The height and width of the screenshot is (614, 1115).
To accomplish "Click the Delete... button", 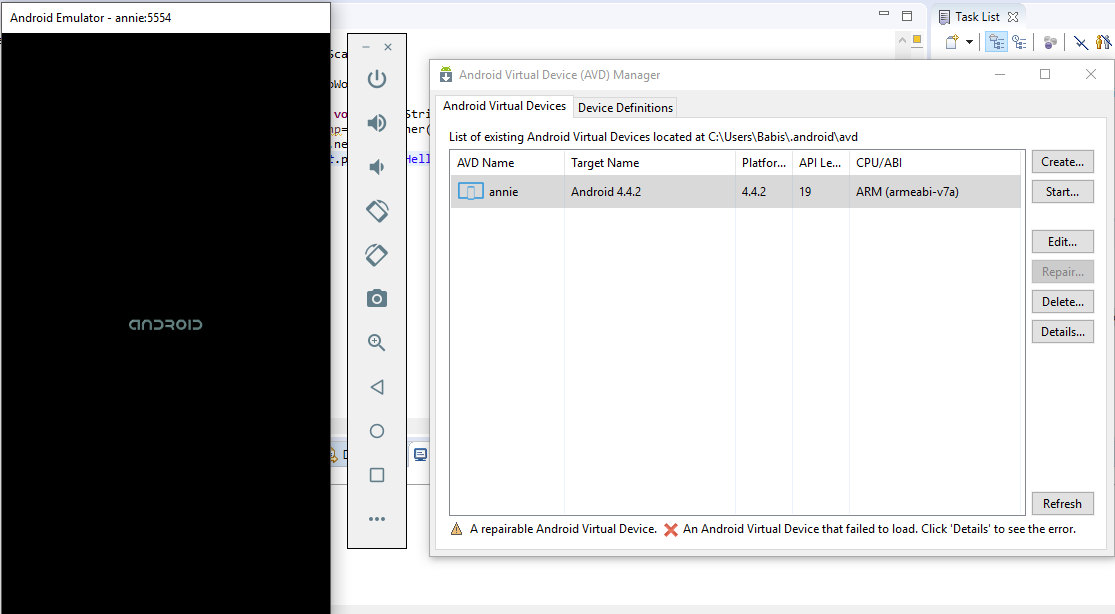I will 1062,302.
